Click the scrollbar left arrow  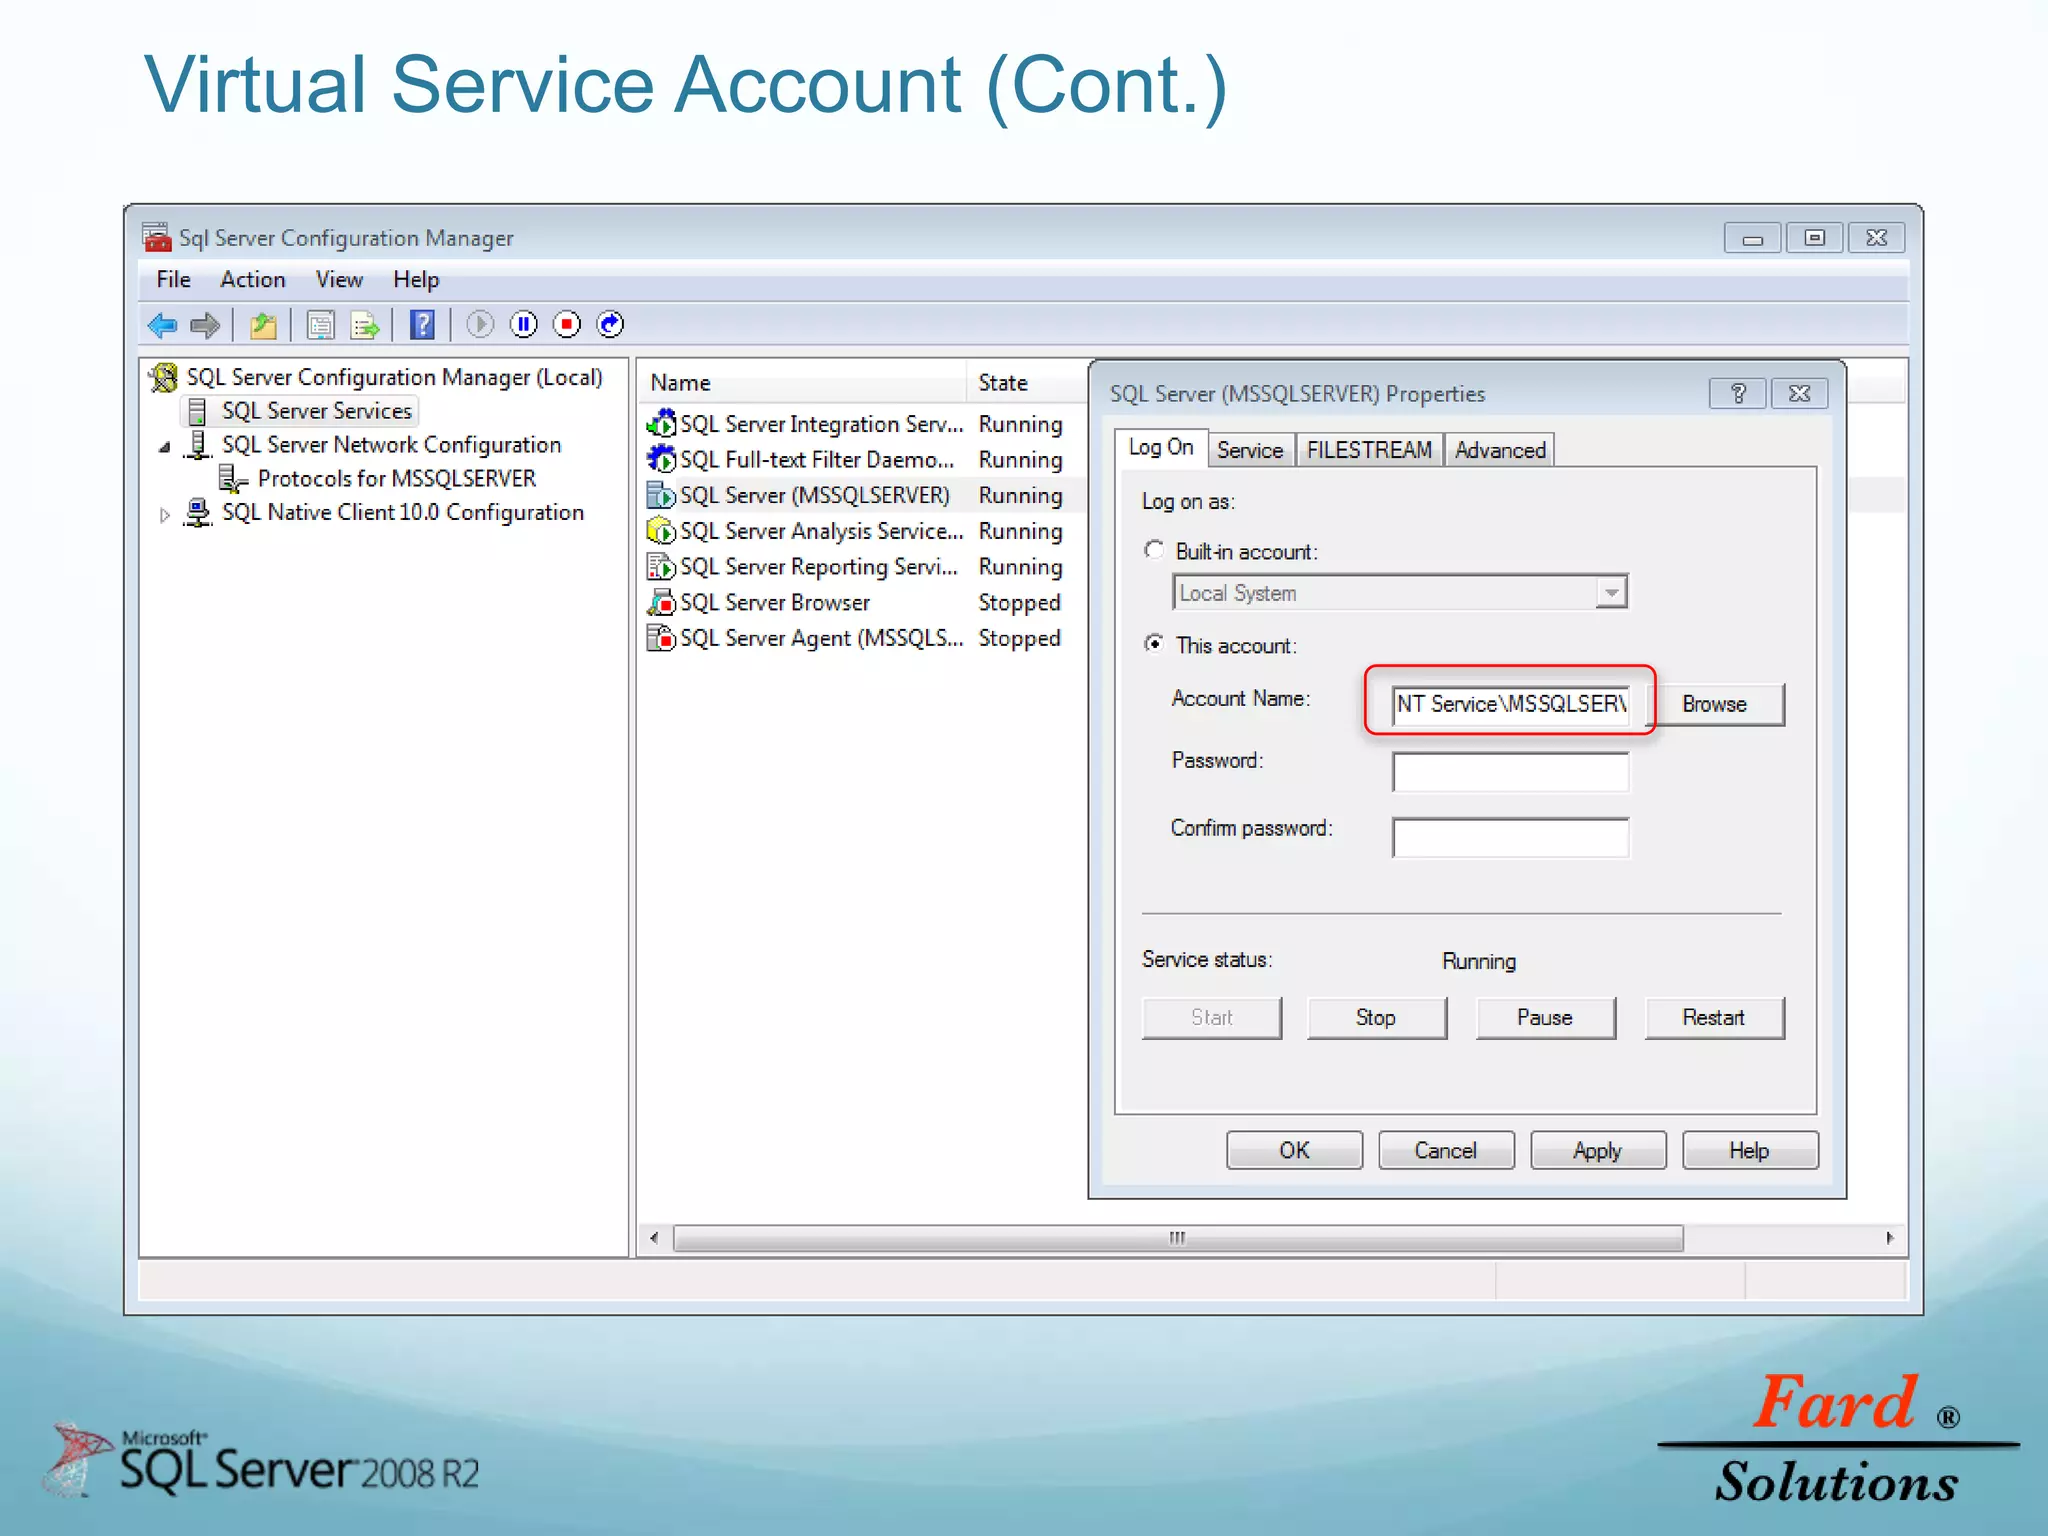(x=654, y=1238)
